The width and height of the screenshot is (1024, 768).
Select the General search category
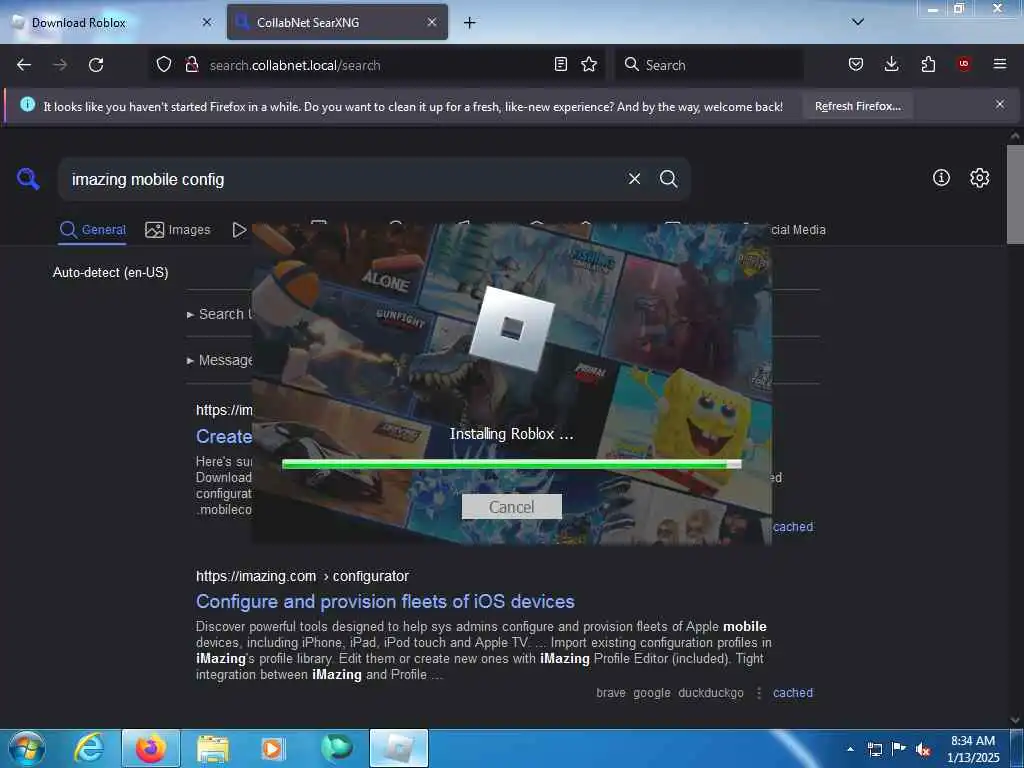[x=92, y=230]
